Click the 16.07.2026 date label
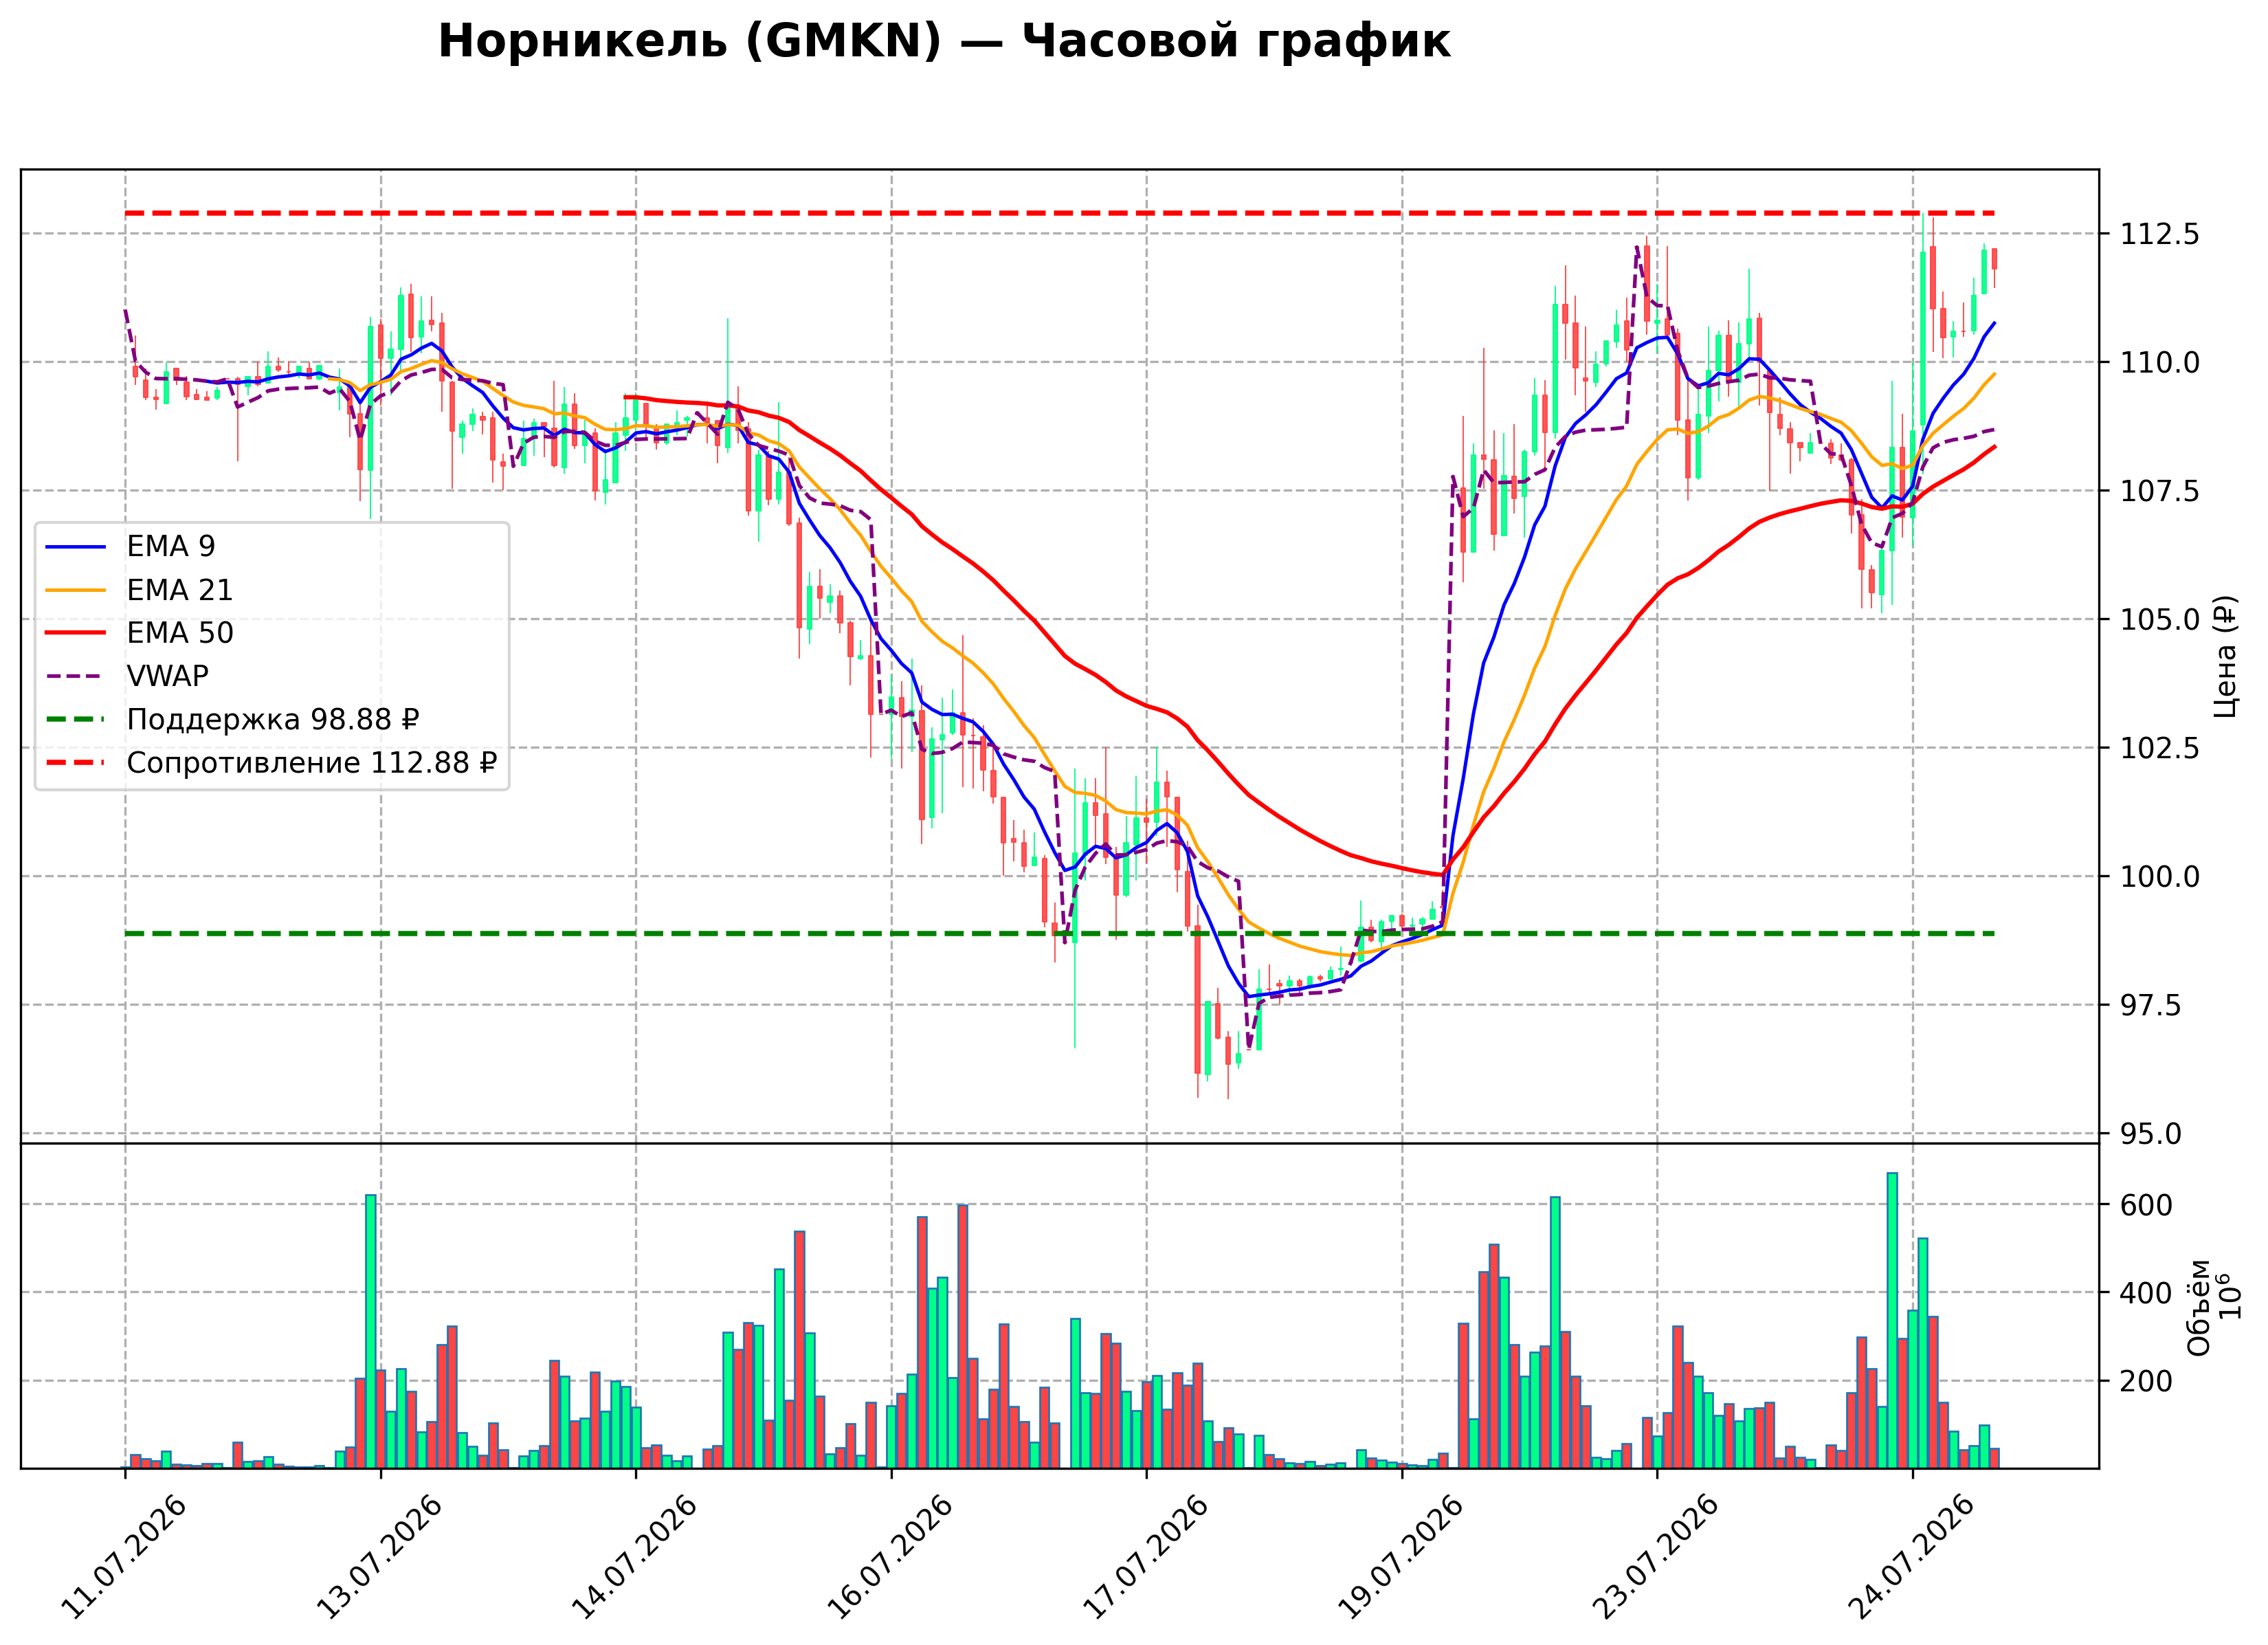Image resolution: width=2268 pixels, height=1645 pixels. coord(890,1557)
